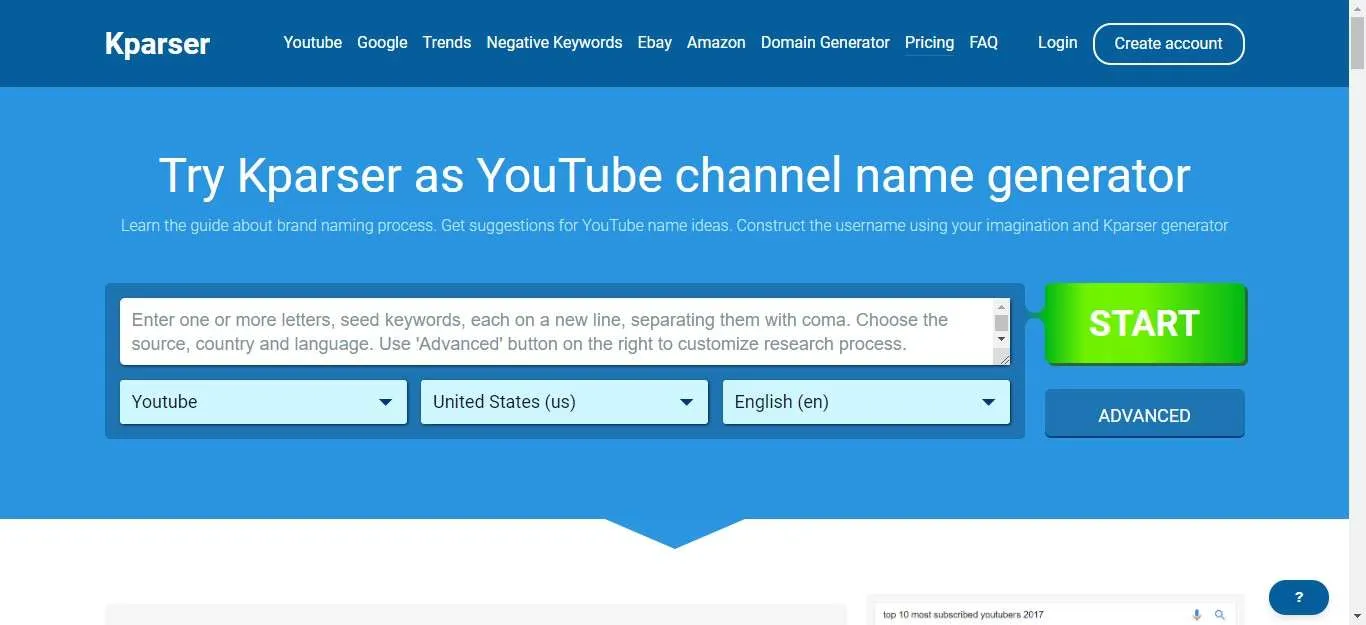The image size is (1366, 625).
Task: Select Ebay in the navigation
Action: pos(654,42)
